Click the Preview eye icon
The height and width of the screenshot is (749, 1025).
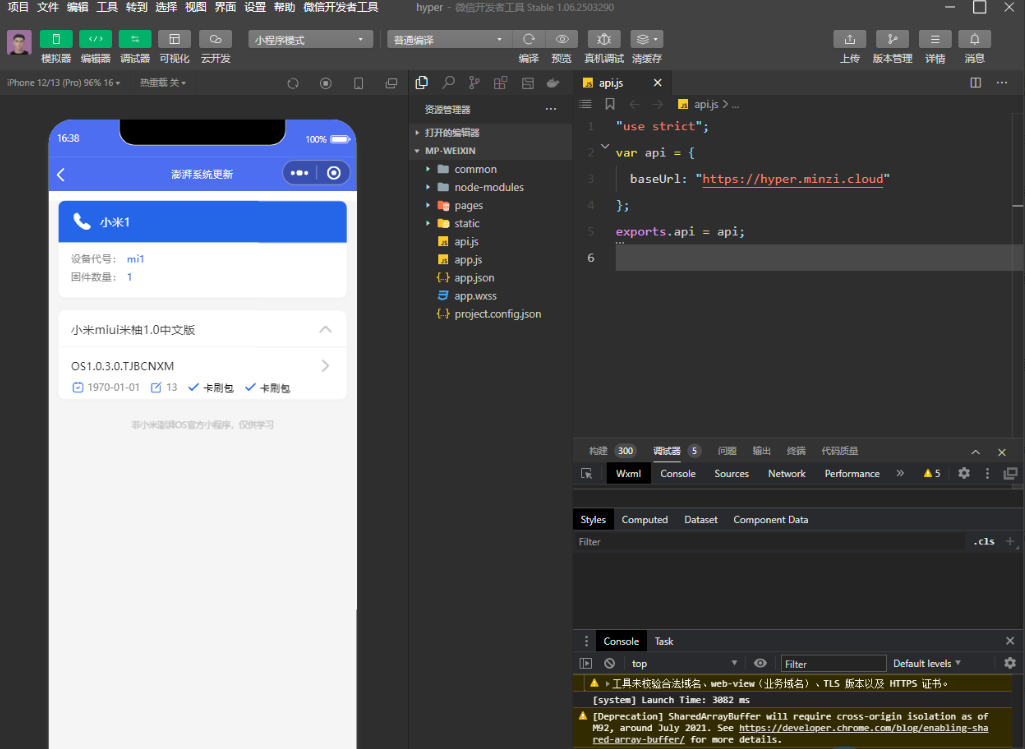(561, 39)
